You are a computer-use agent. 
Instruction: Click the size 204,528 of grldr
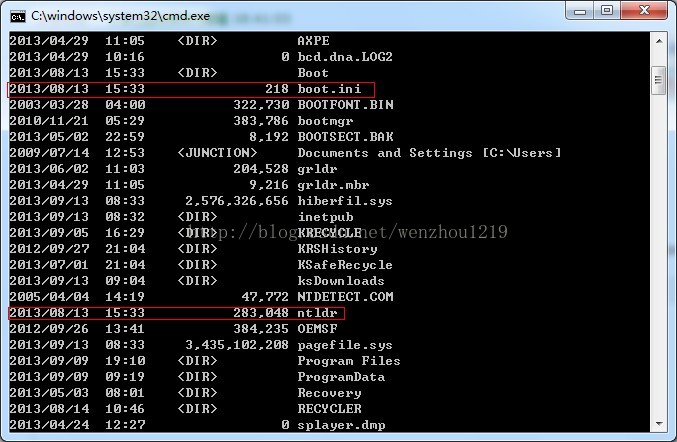[x=261, y=169]
